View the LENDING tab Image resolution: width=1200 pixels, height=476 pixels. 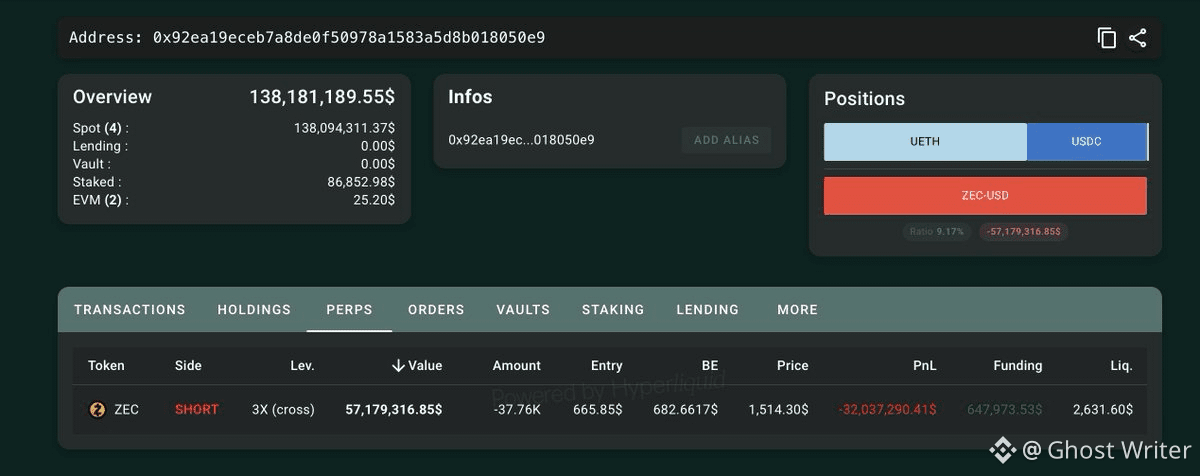pyautogui.click(x=708, y=310)
